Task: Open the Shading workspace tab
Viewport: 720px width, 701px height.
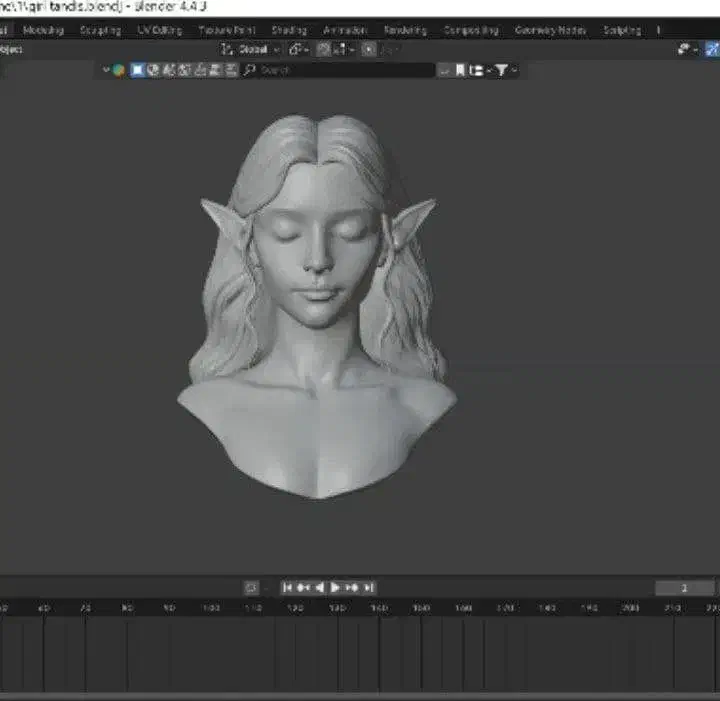Action: 289,30
